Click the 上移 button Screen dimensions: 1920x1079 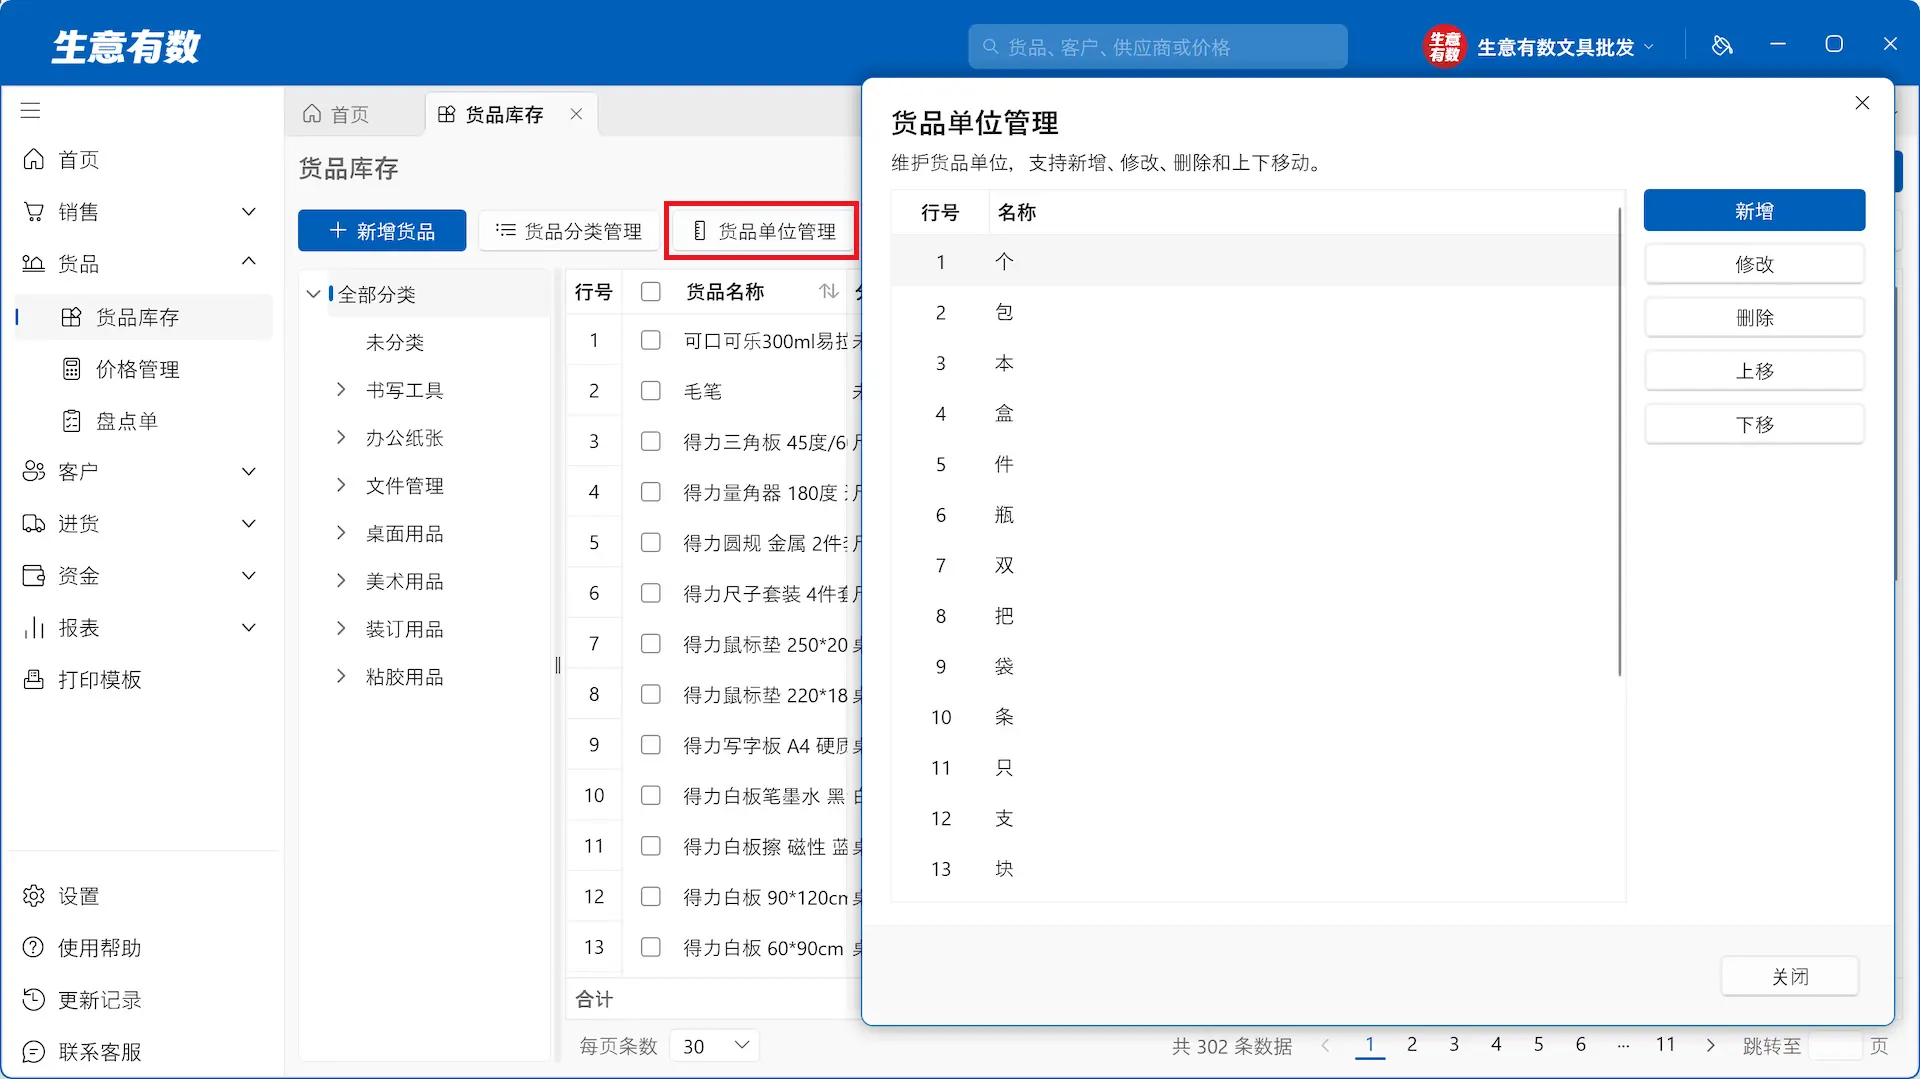click(x=1754, y=371)
